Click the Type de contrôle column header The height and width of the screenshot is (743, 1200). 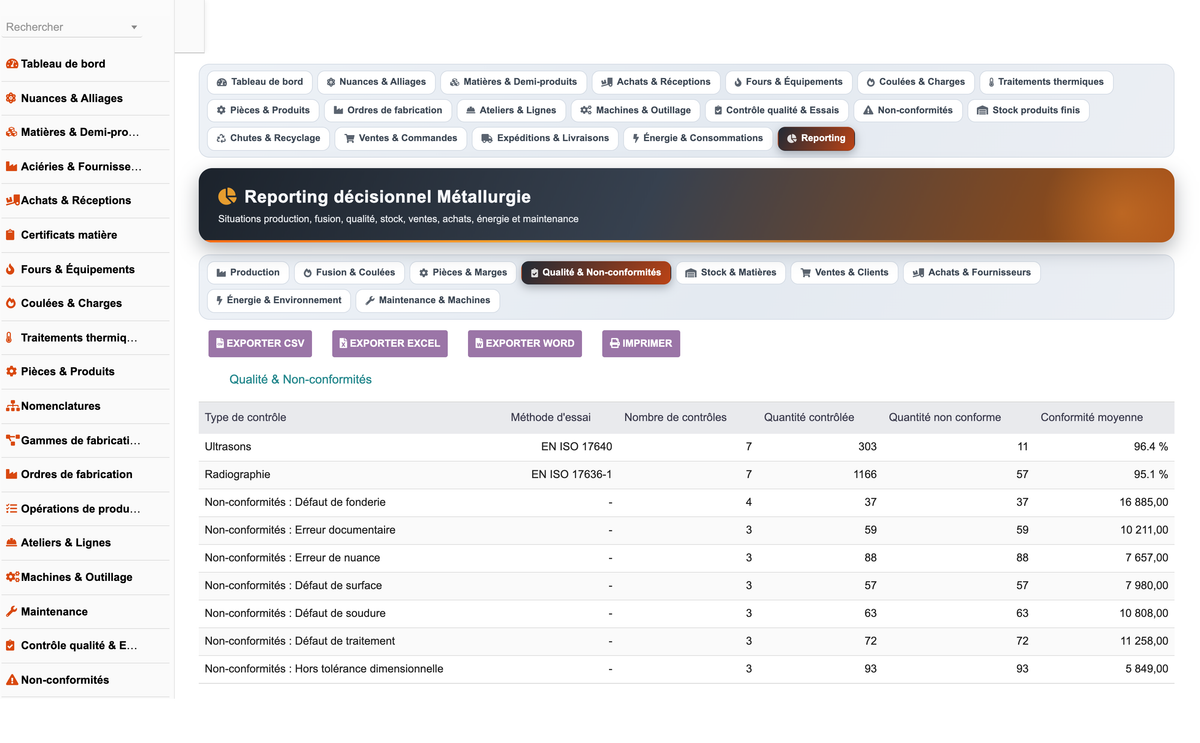point(245,417)
